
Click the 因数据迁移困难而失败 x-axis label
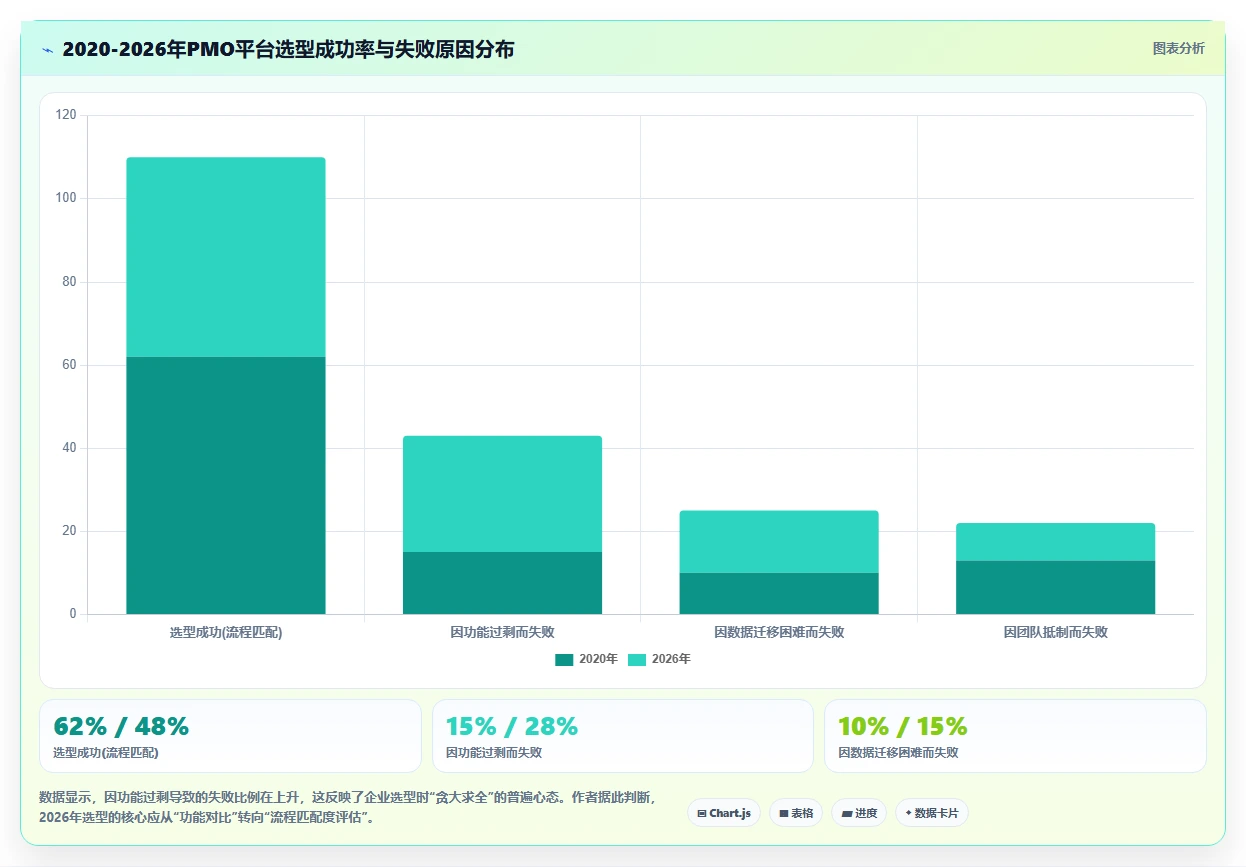779,632
